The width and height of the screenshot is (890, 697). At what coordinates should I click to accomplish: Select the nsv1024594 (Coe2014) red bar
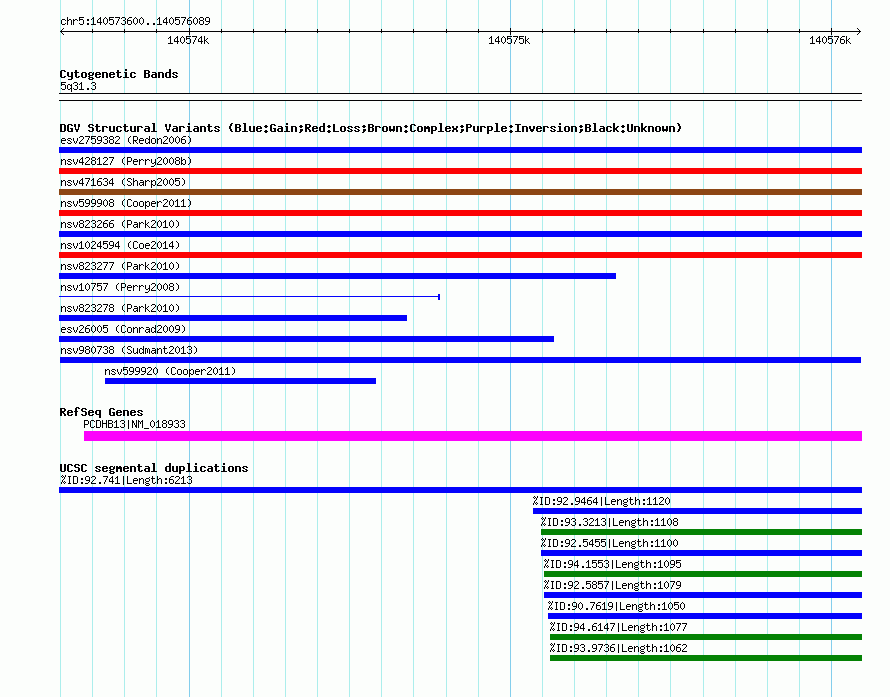coord(460,255)
